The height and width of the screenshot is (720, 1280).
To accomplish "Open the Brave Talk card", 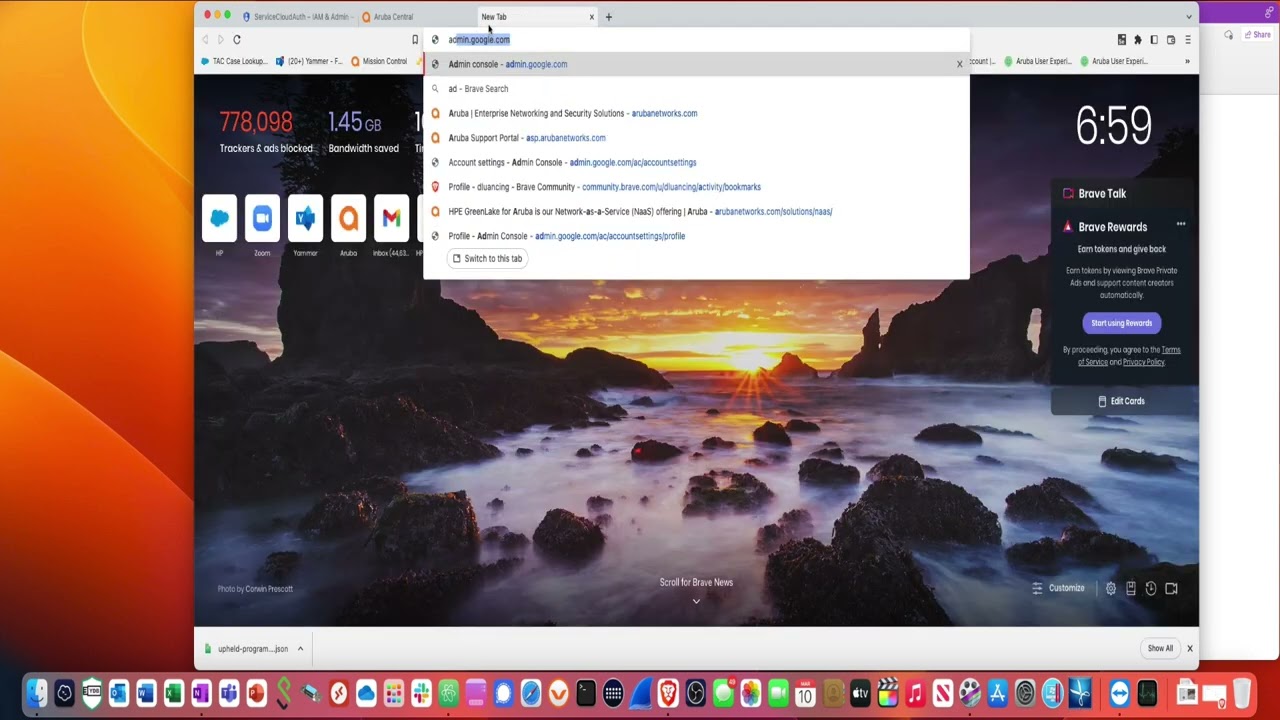I will pos(1121,194).
